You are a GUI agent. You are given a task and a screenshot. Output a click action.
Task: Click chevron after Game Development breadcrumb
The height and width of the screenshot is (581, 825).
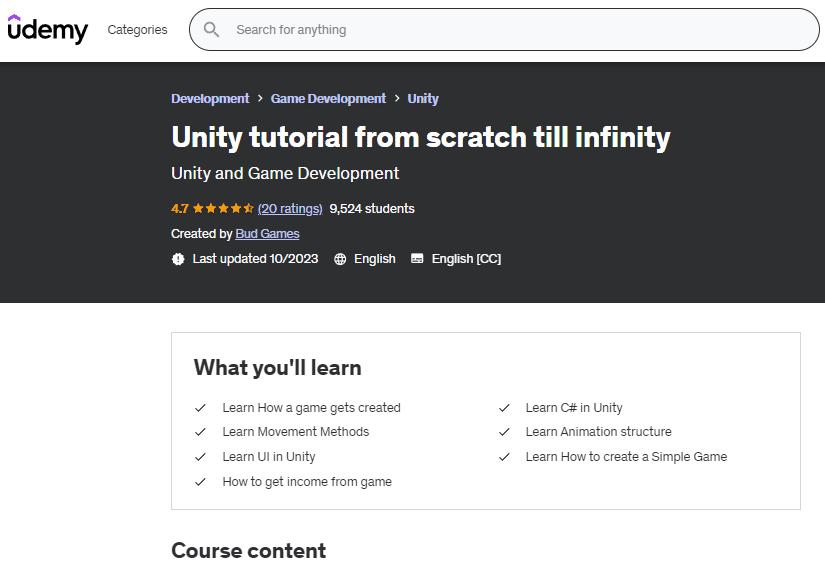click(396, 99)
